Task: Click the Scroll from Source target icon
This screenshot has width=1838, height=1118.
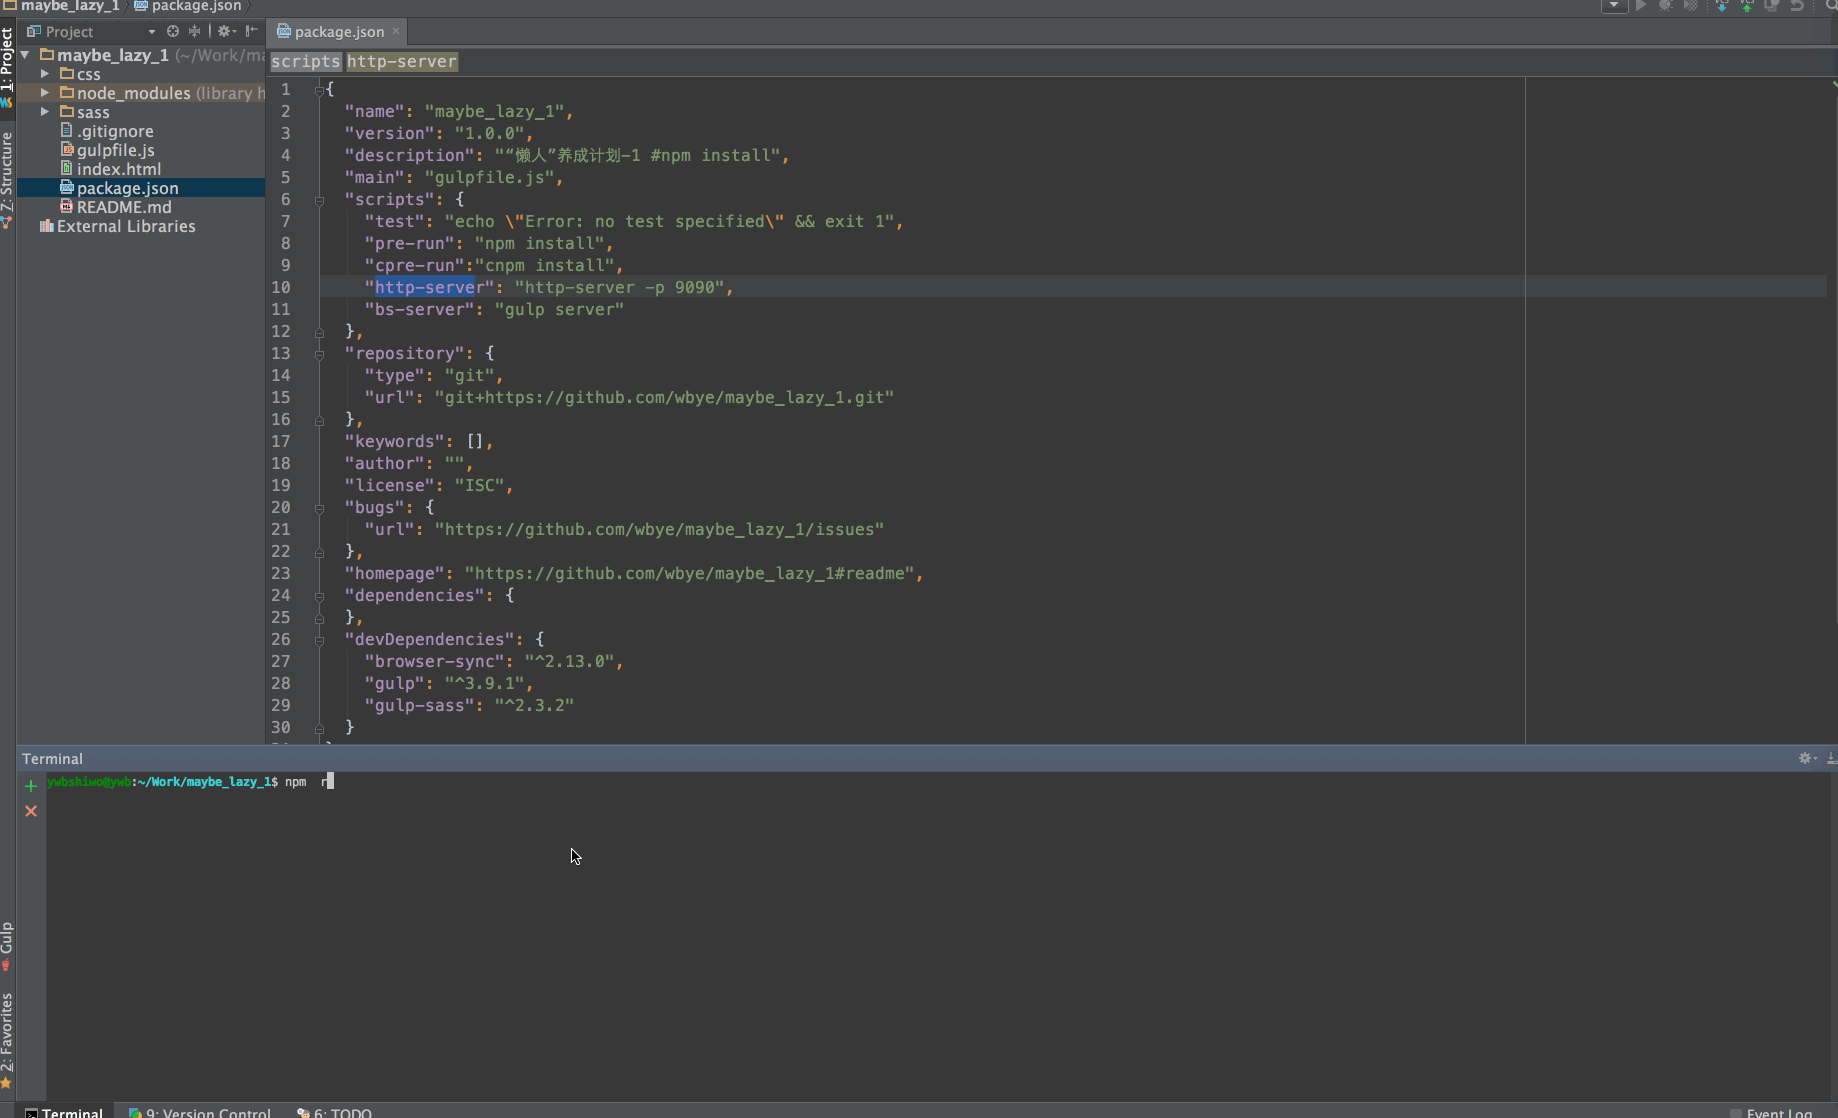Action: click(x=173, y=31)
